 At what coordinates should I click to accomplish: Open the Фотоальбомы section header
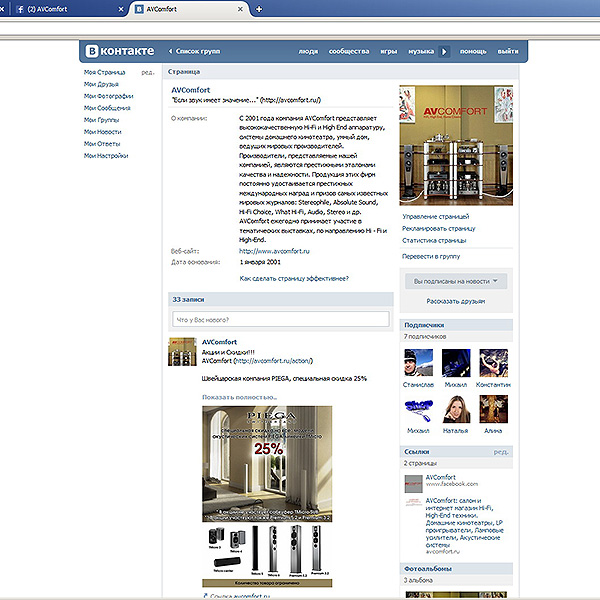coord(456,569)
